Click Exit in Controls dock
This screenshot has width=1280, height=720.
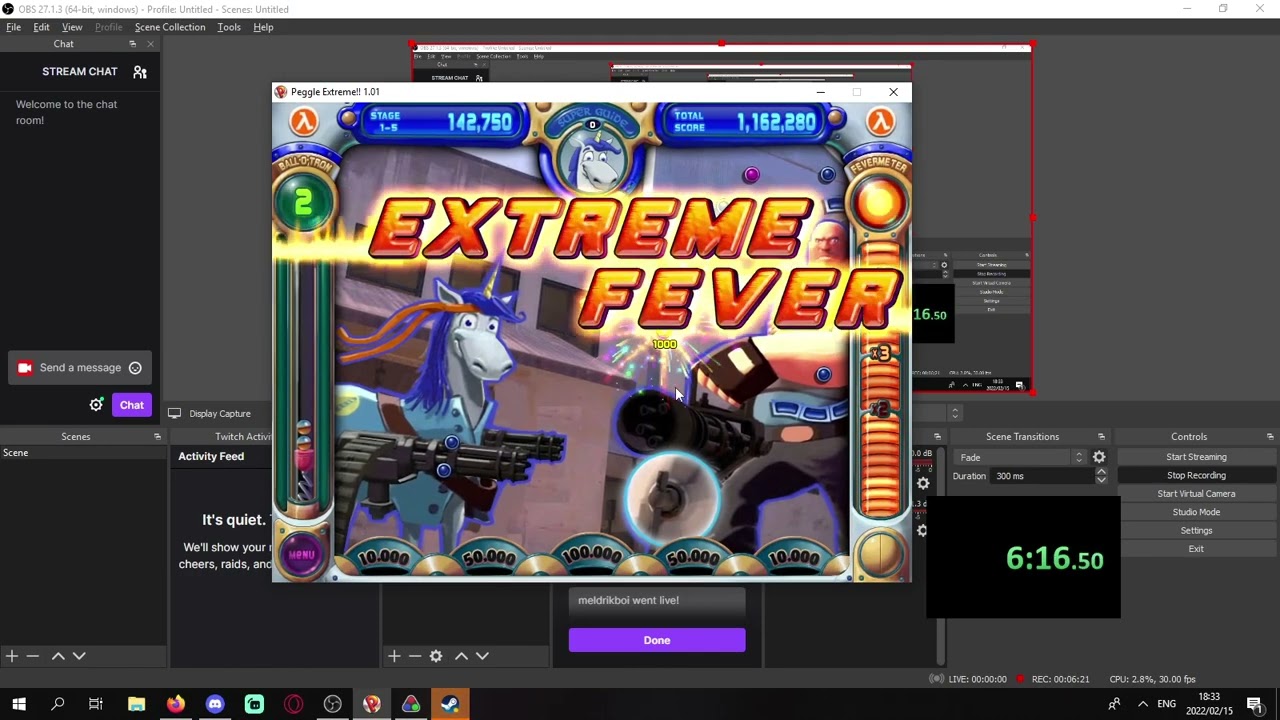point(1196,549)
